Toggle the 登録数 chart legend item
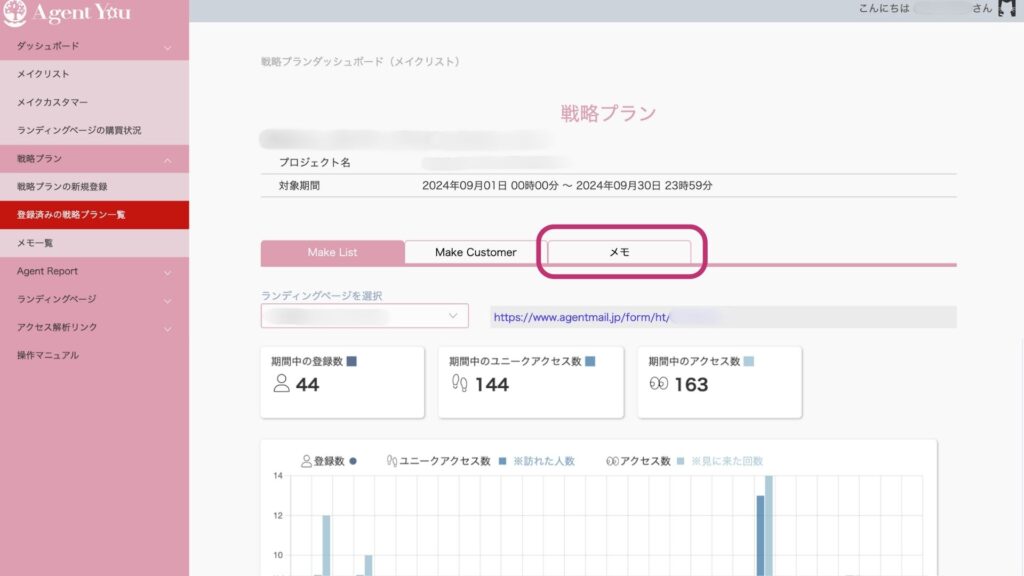This screenshot has width=1024, height=576. (329, 461)
